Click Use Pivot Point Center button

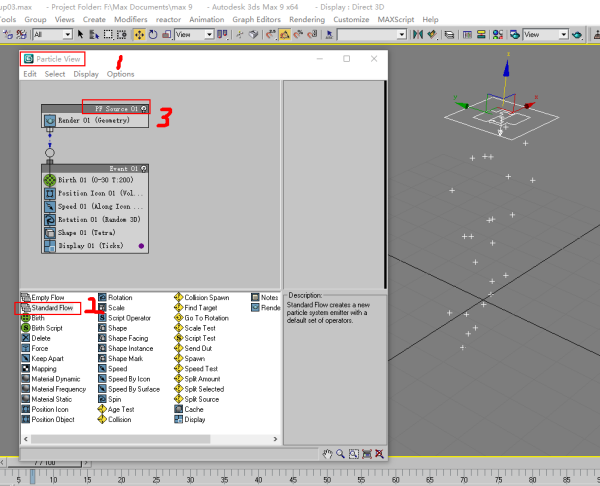pyautogui.click(x=222, y=34)
